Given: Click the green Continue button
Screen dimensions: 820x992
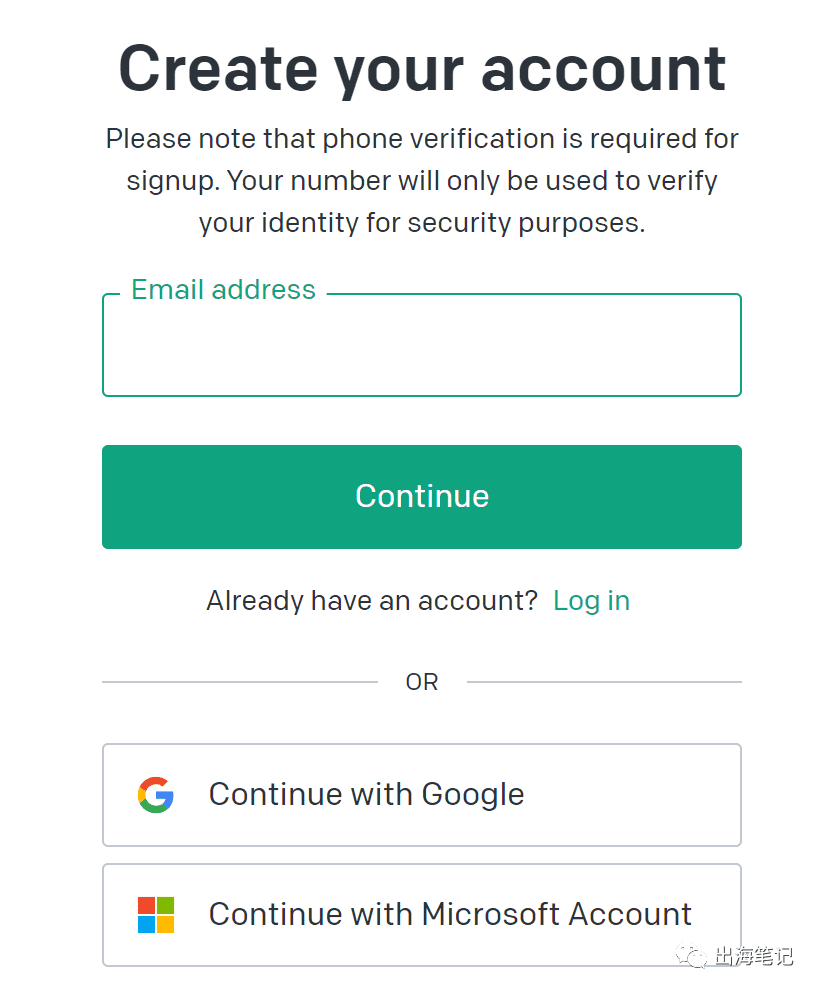Looking at the screenshot, I should point(421,497).
